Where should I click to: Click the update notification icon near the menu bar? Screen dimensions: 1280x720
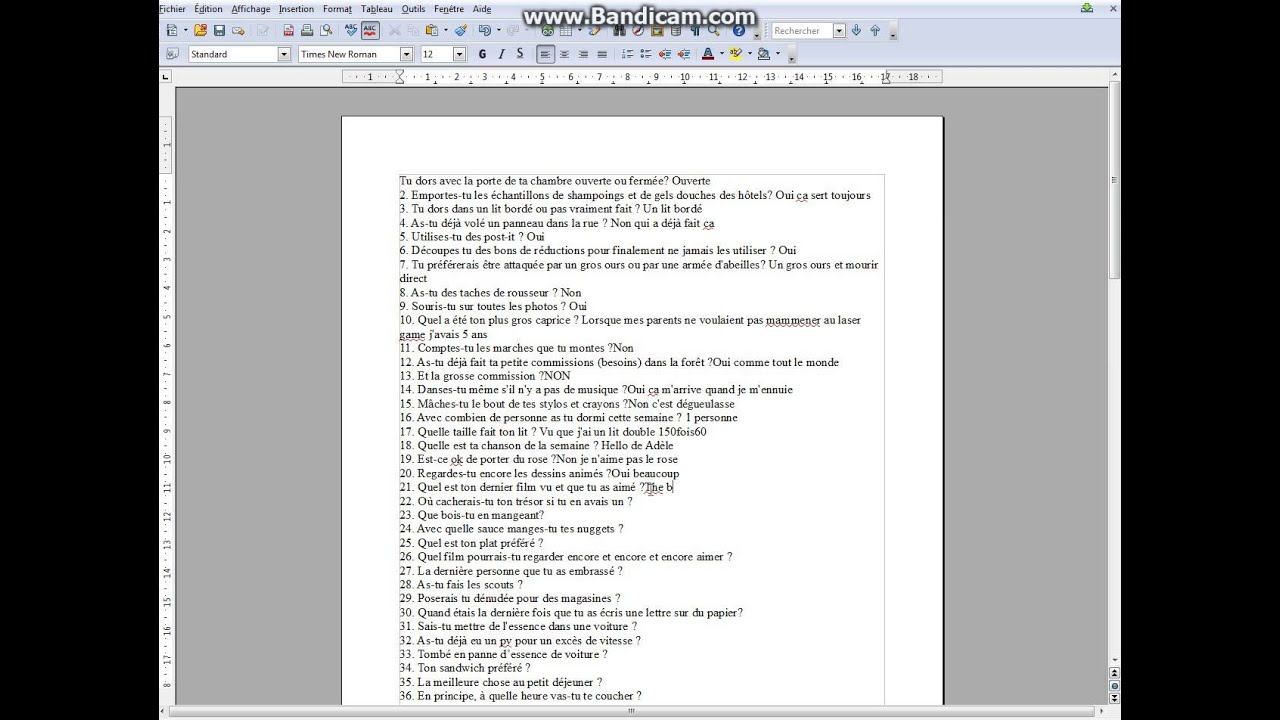coord(1087,8)
